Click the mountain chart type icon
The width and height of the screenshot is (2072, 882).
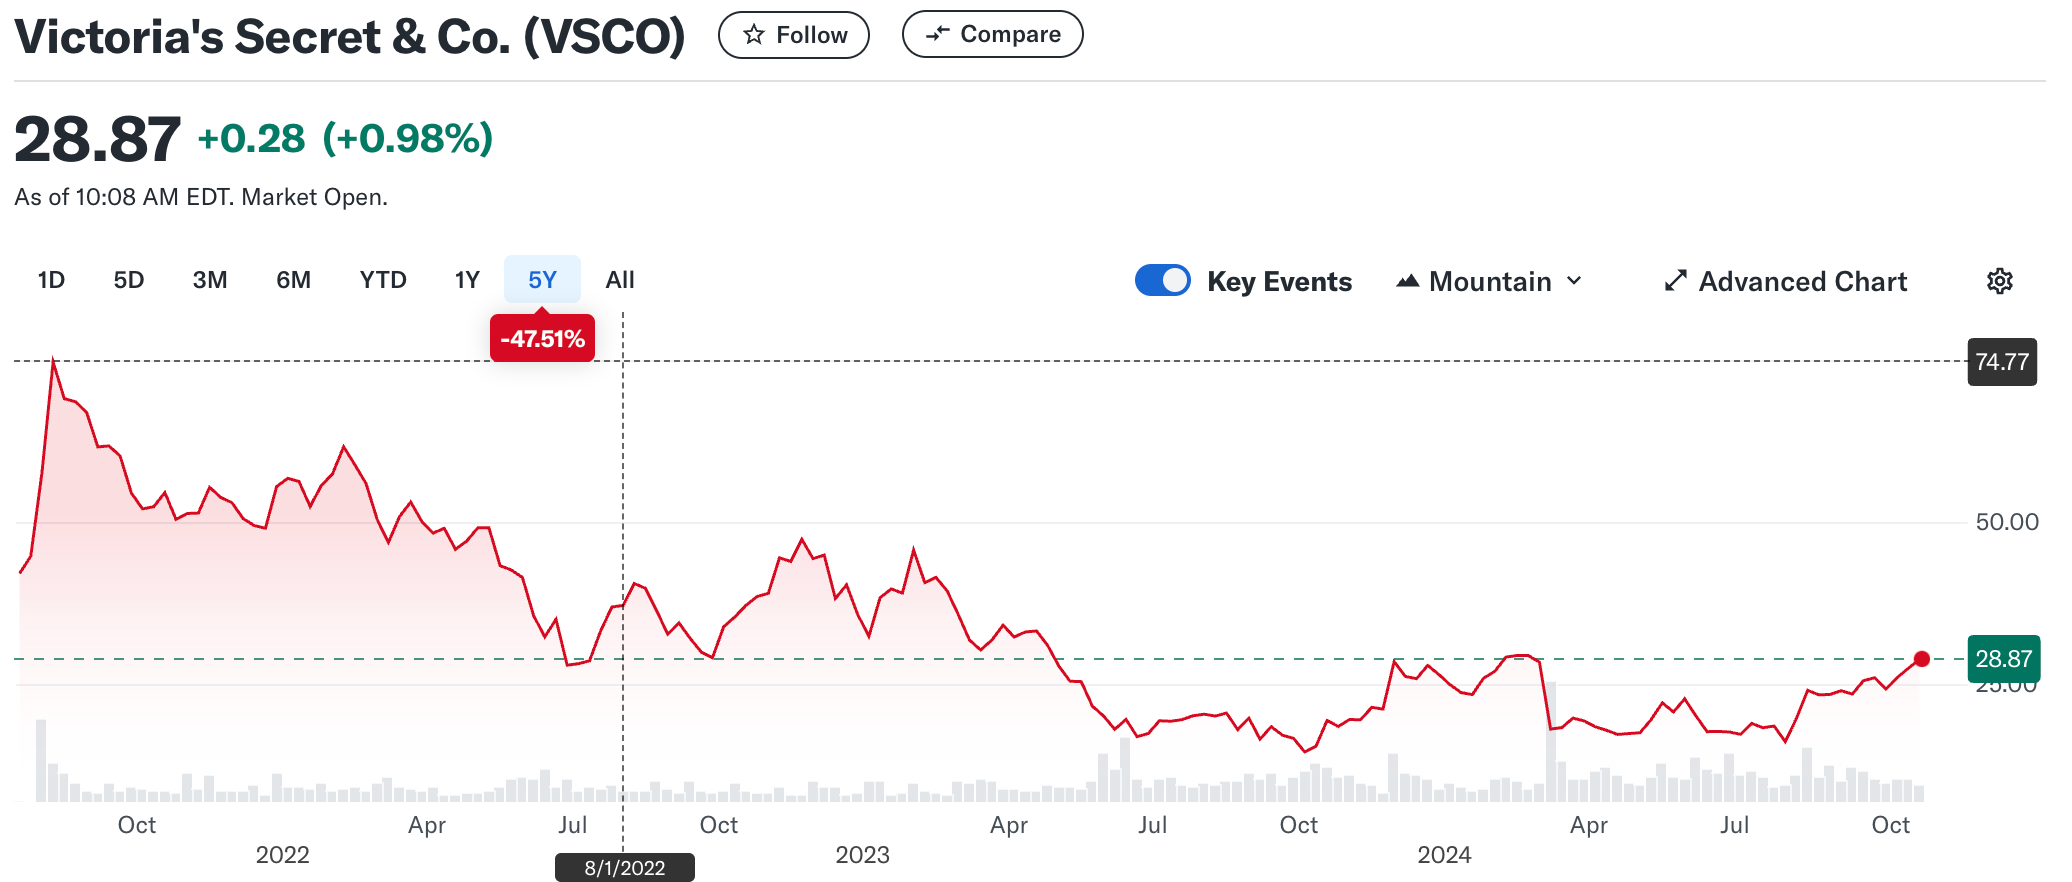pos(1408,281)
